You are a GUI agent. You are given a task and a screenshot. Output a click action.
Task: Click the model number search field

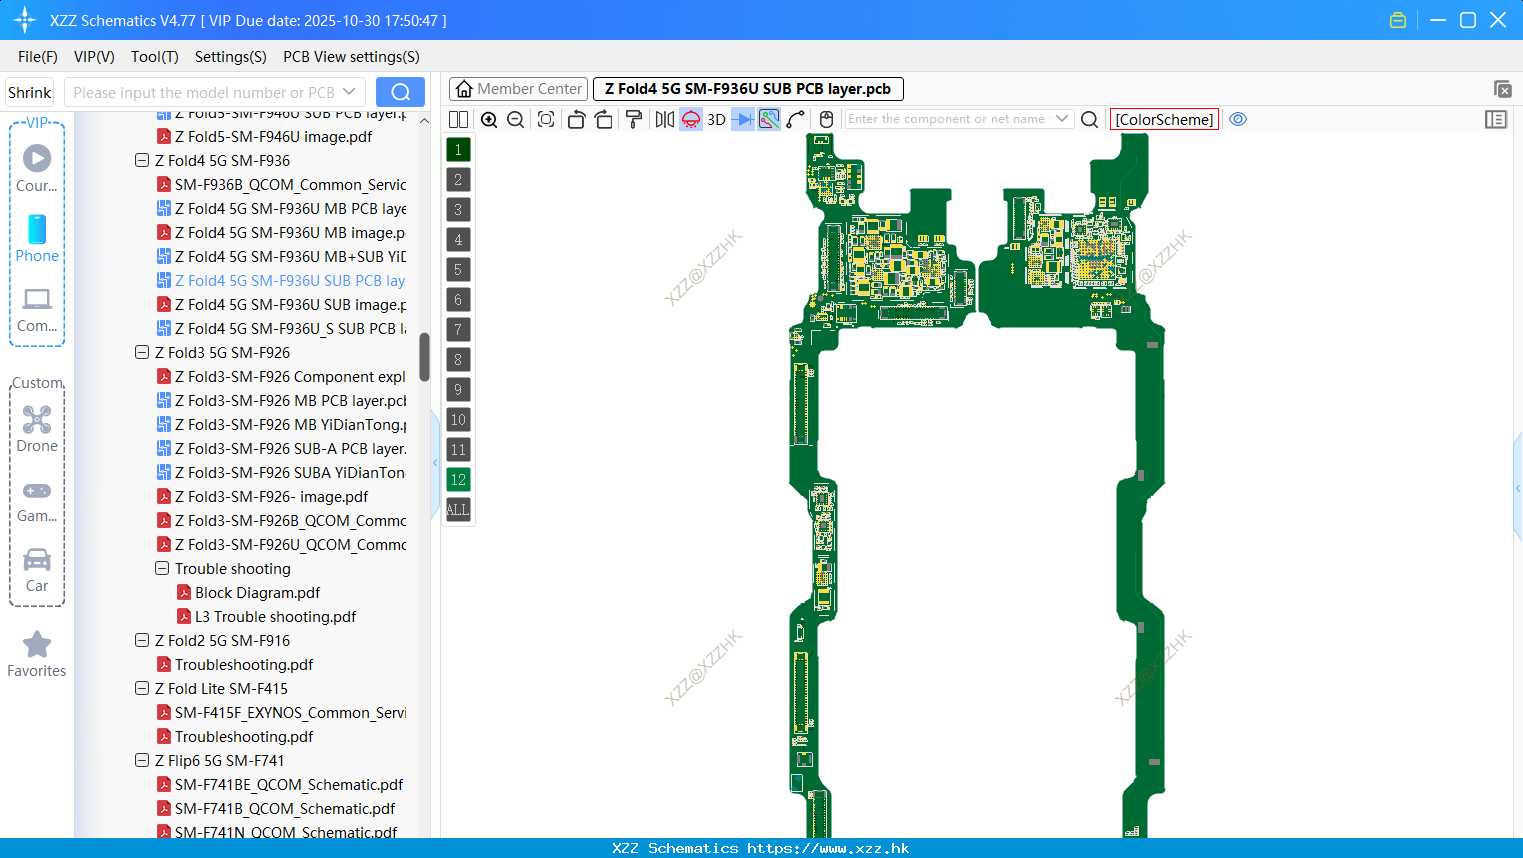214,92
